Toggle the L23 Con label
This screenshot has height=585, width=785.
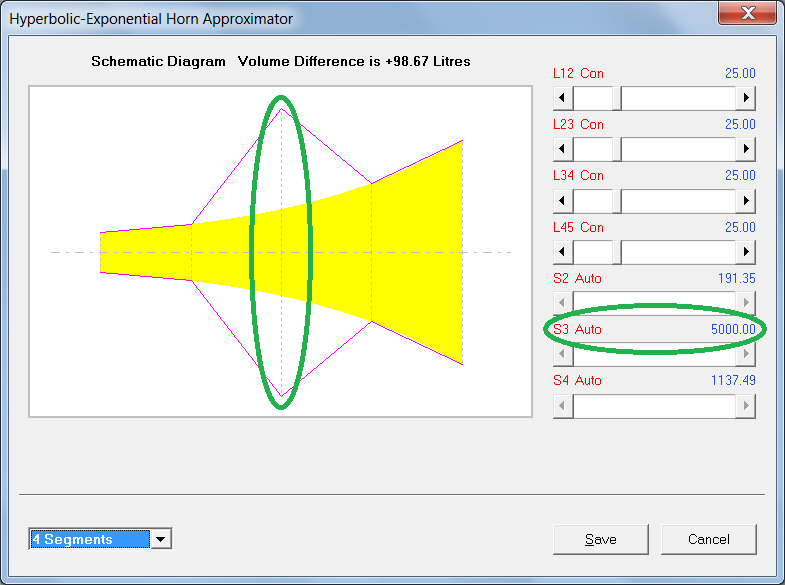coord(578,125)
